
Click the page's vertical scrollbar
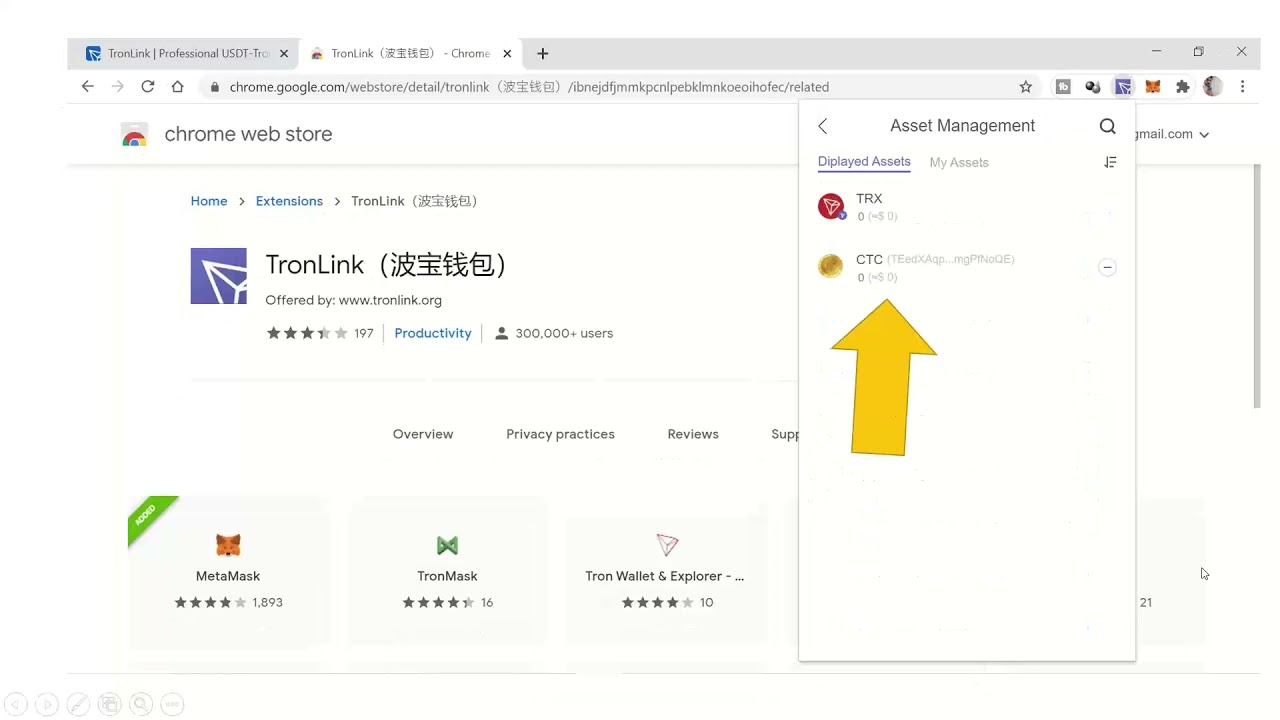1257,286
